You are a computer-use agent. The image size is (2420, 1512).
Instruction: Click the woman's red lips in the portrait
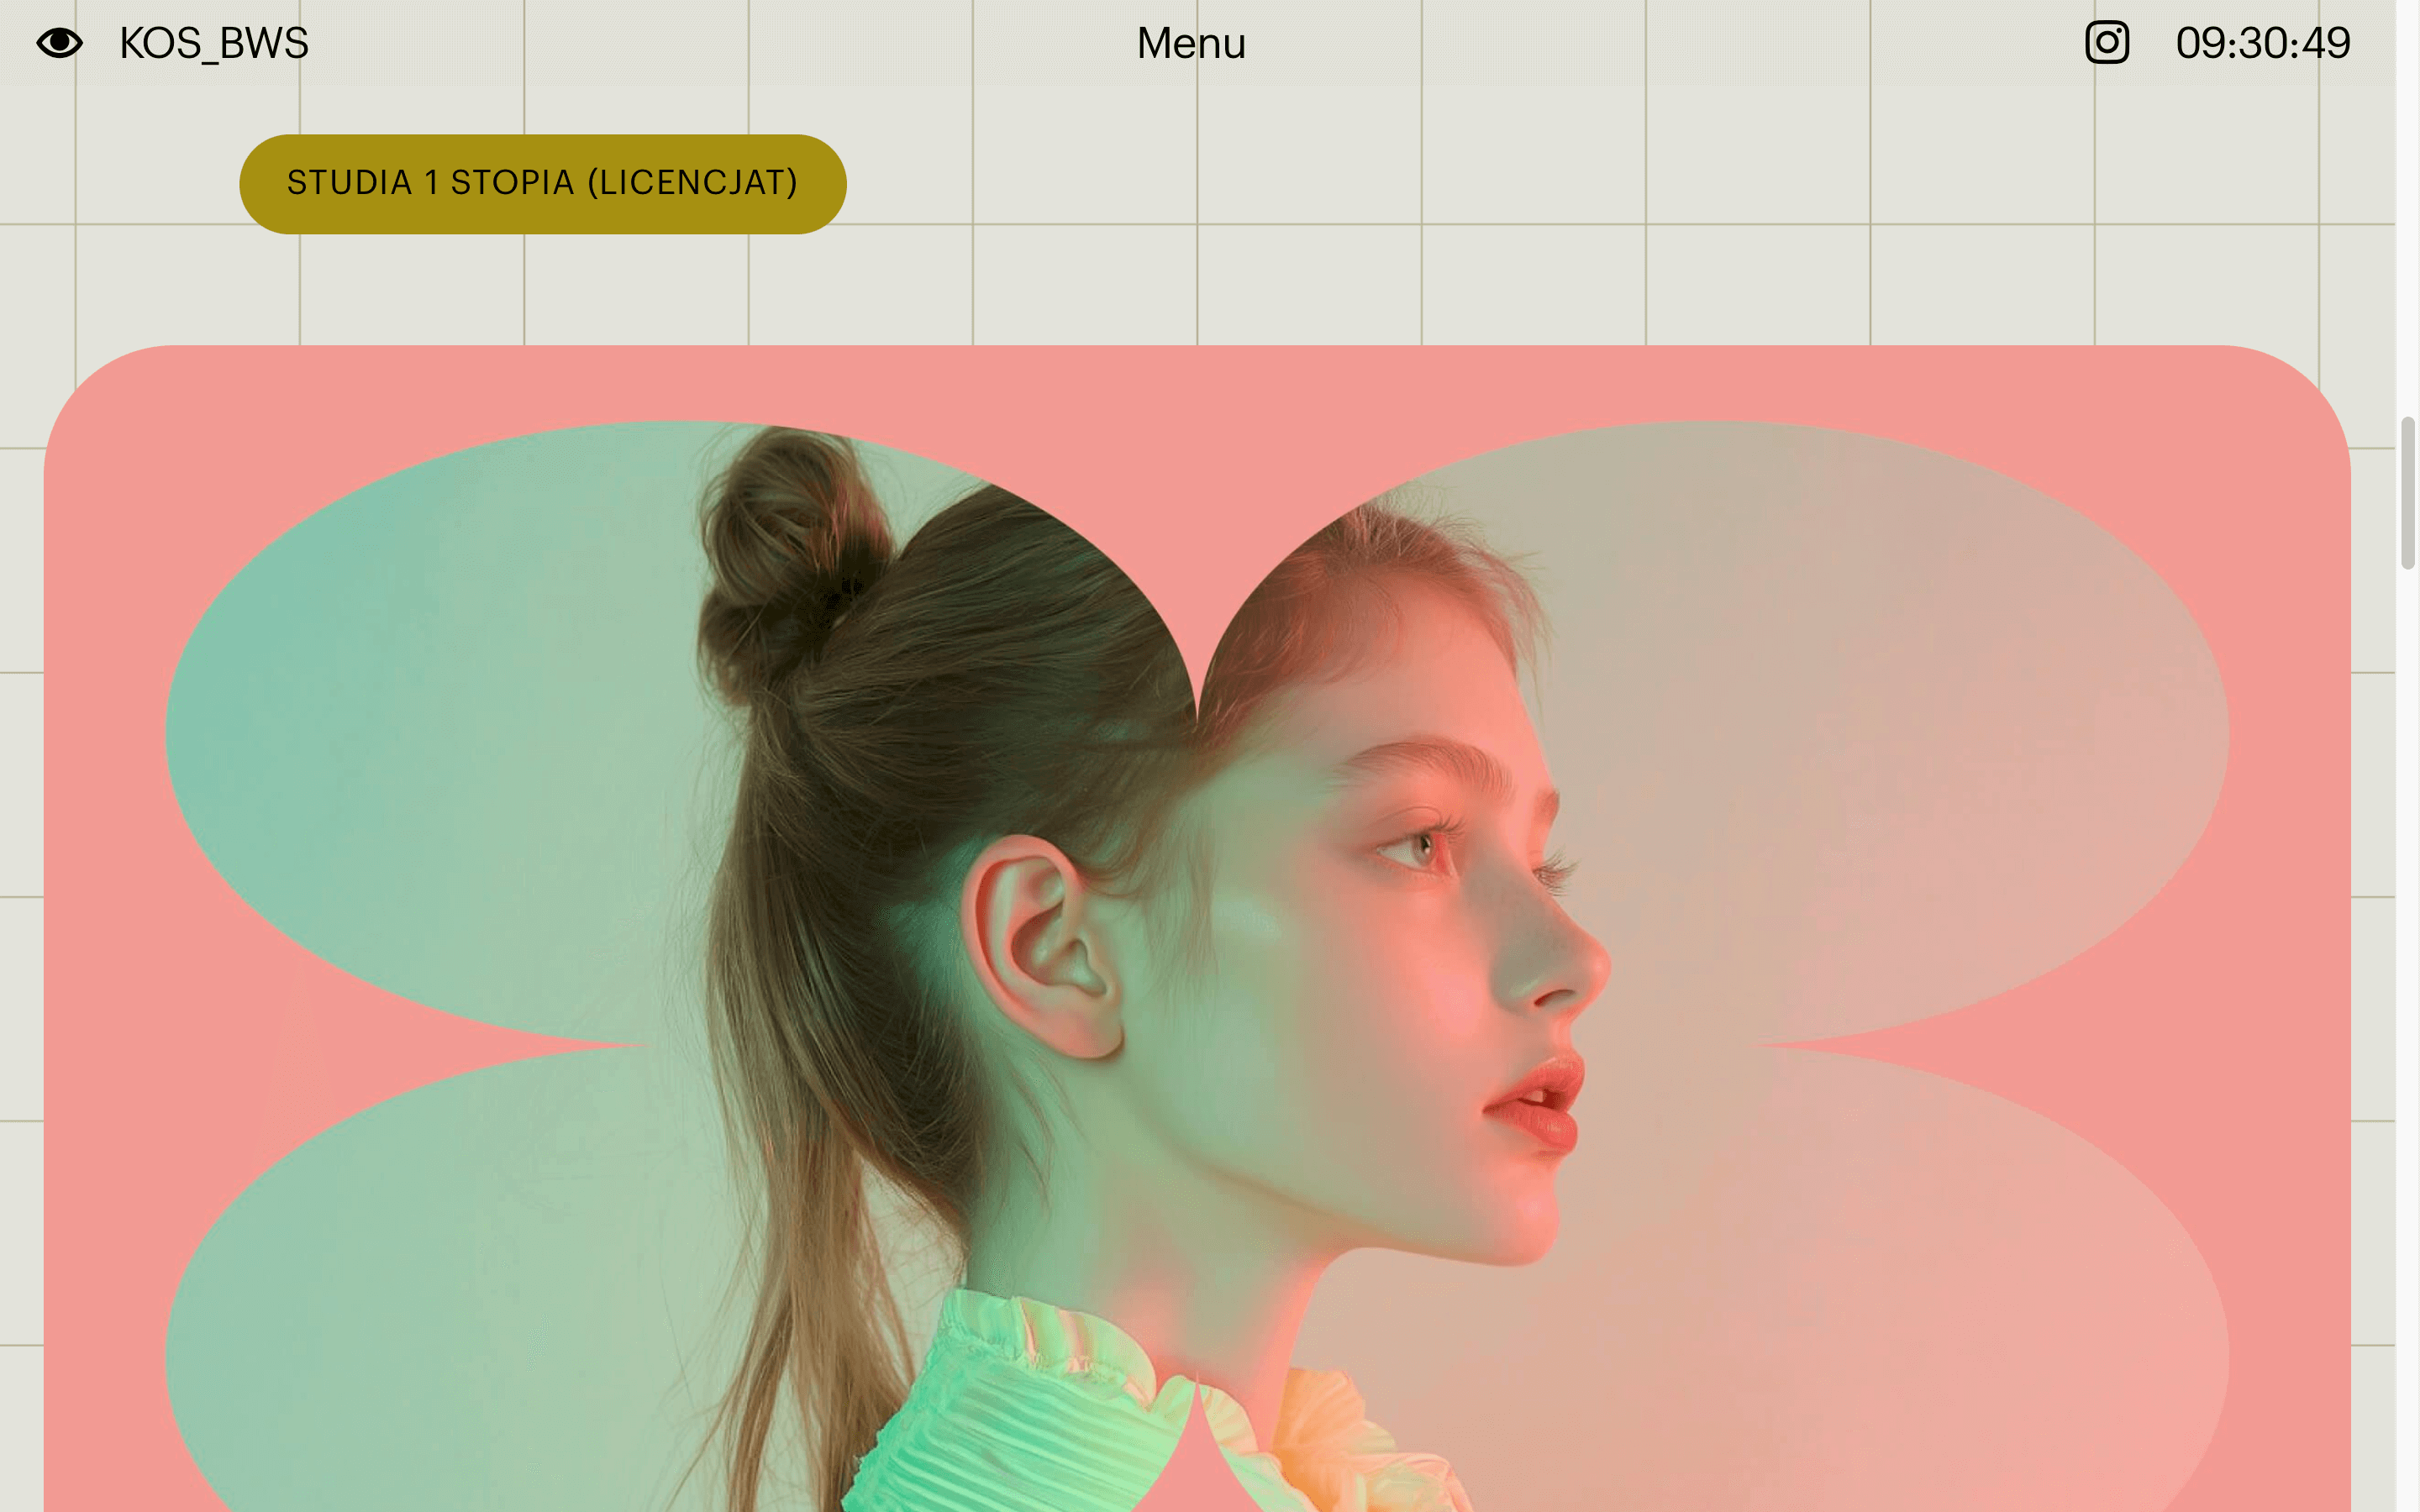pos(1535,1103)
